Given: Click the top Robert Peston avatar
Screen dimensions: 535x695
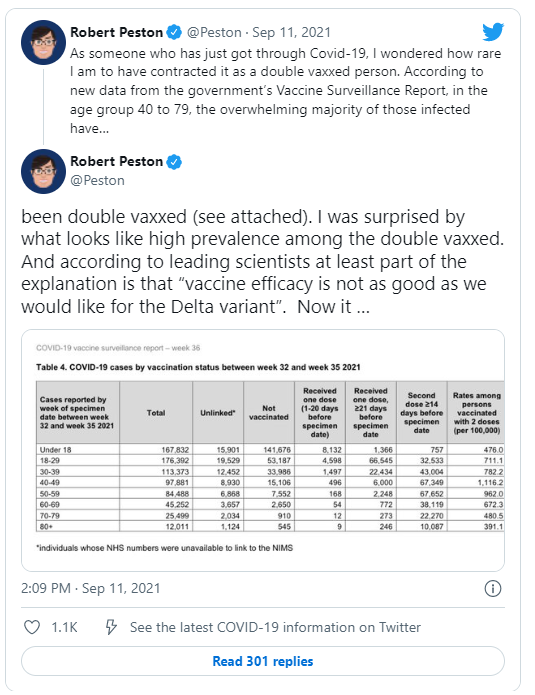Looking at the screenshot, I should [43, 43].
